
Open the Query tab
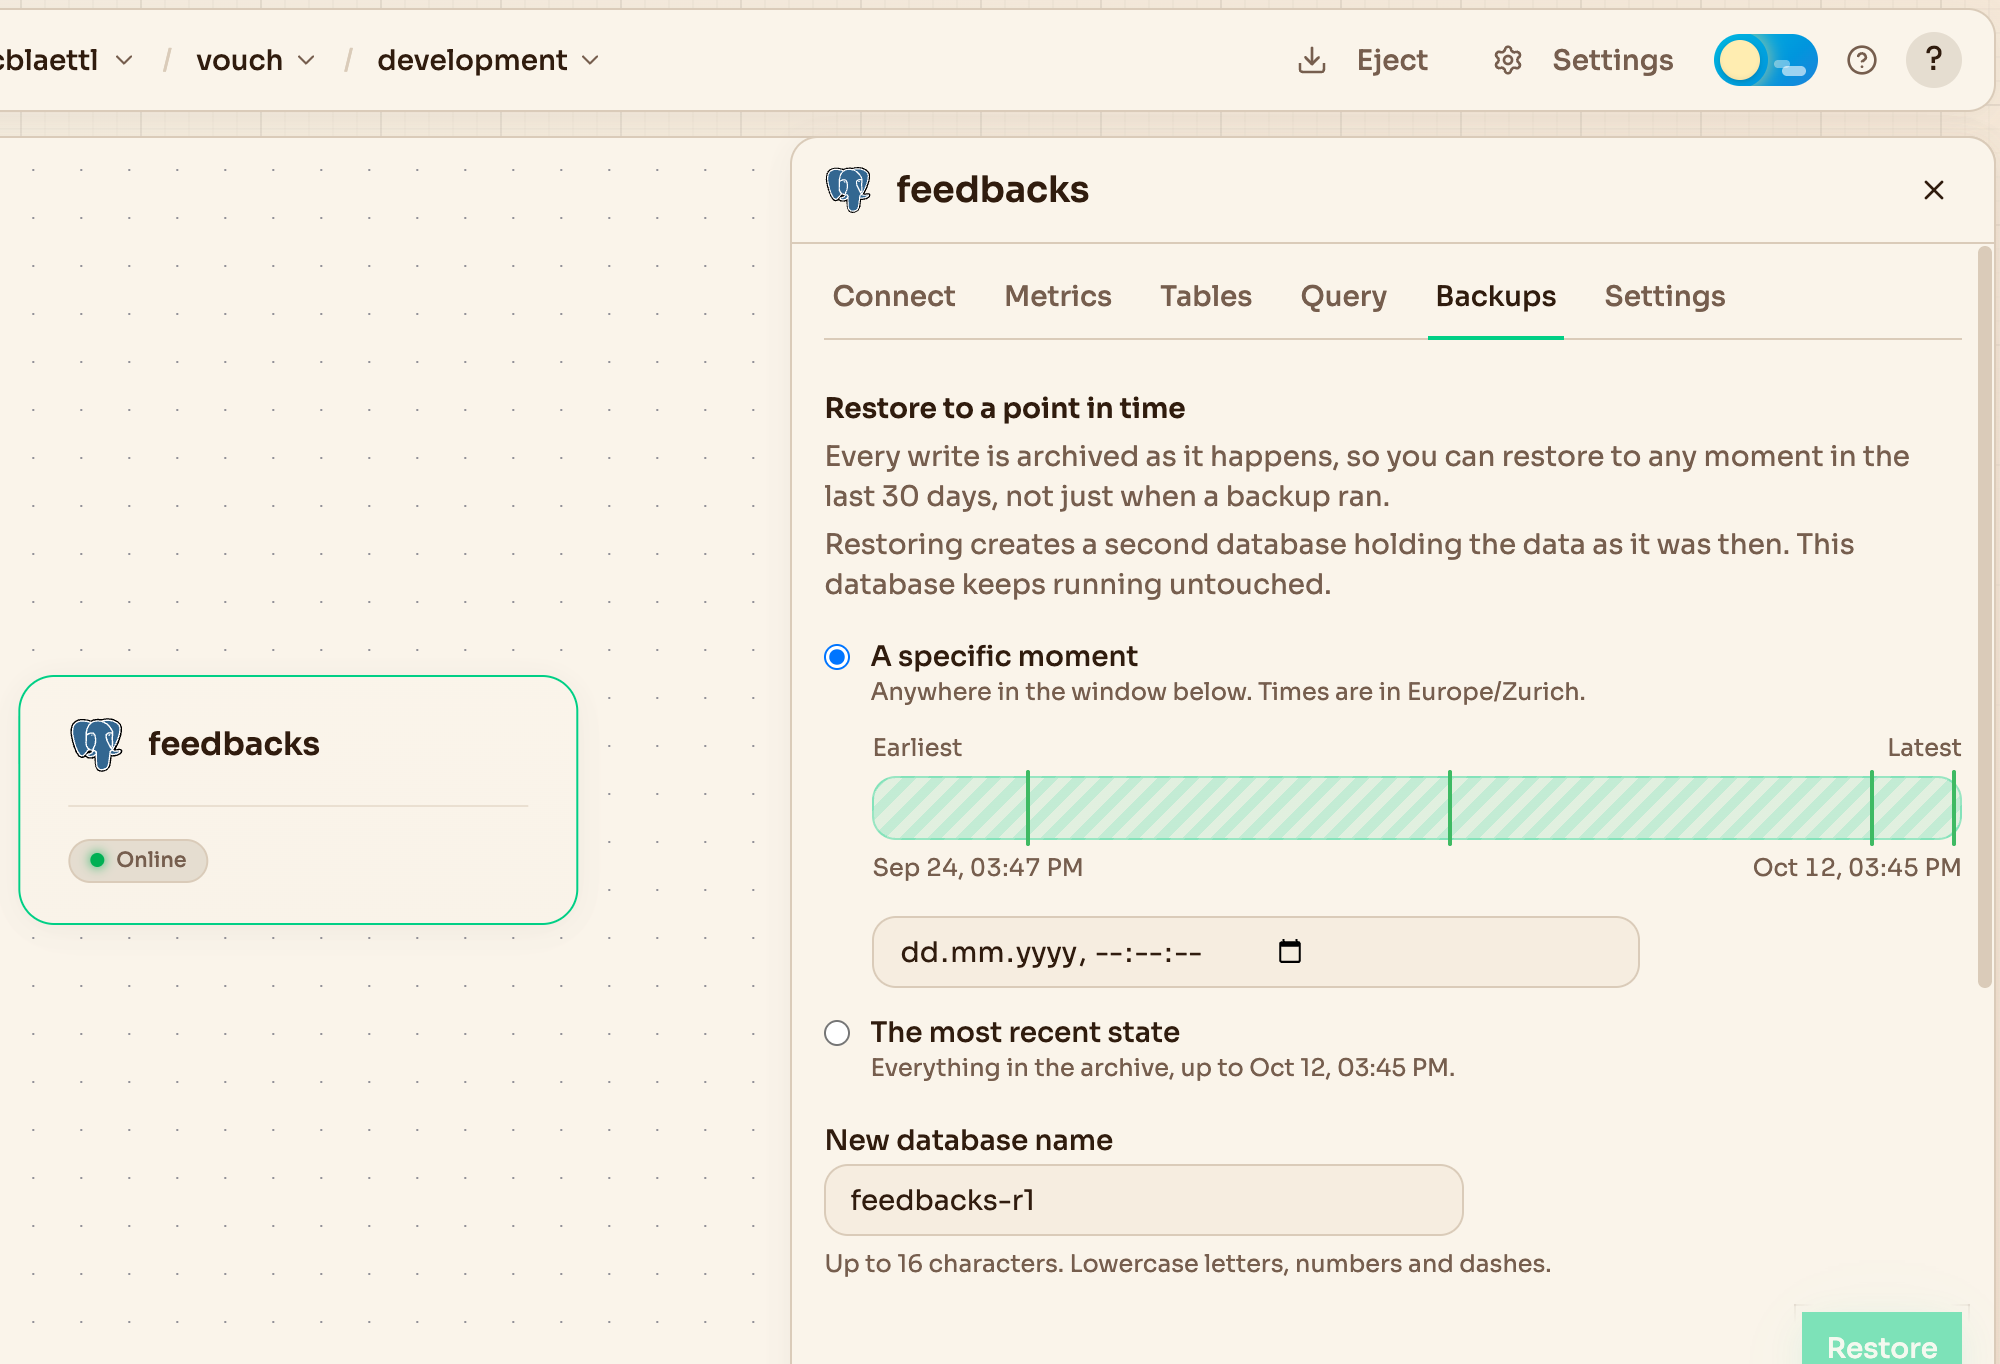[x=1343, y=296]
